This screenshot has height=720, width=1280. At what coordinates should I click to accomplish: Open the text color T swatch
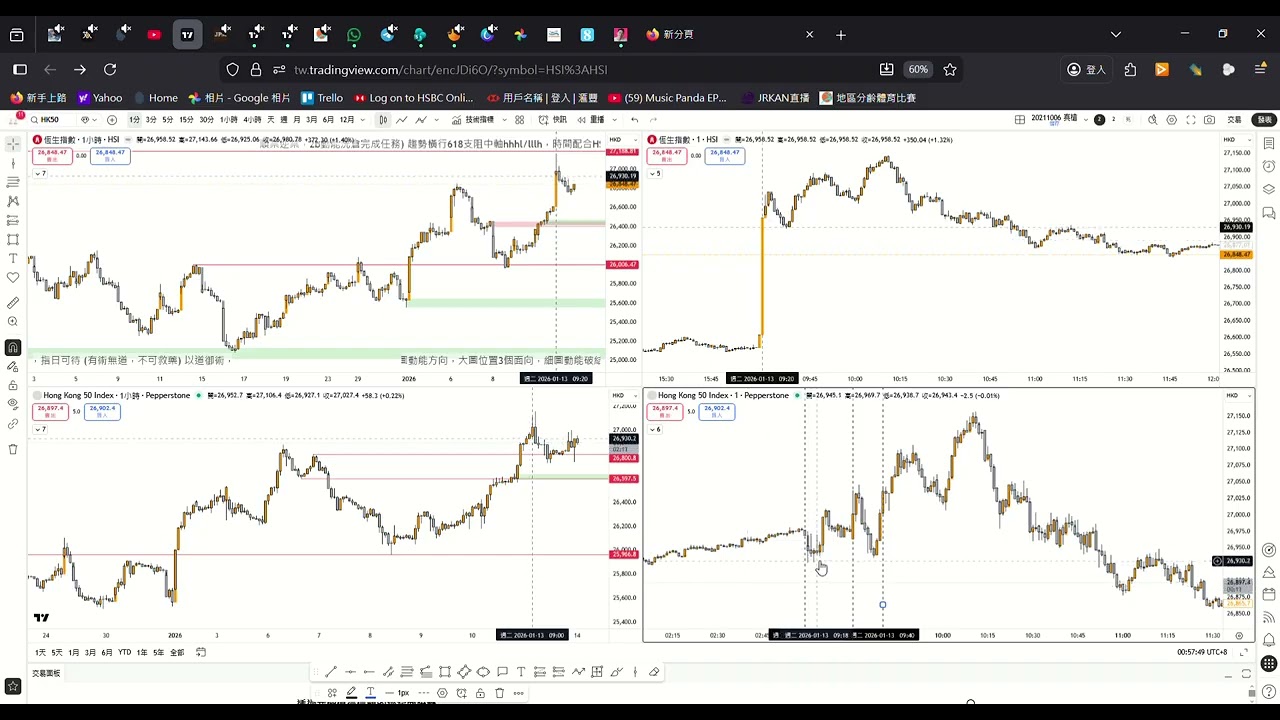pyautogui.click(x=370, y=692)
